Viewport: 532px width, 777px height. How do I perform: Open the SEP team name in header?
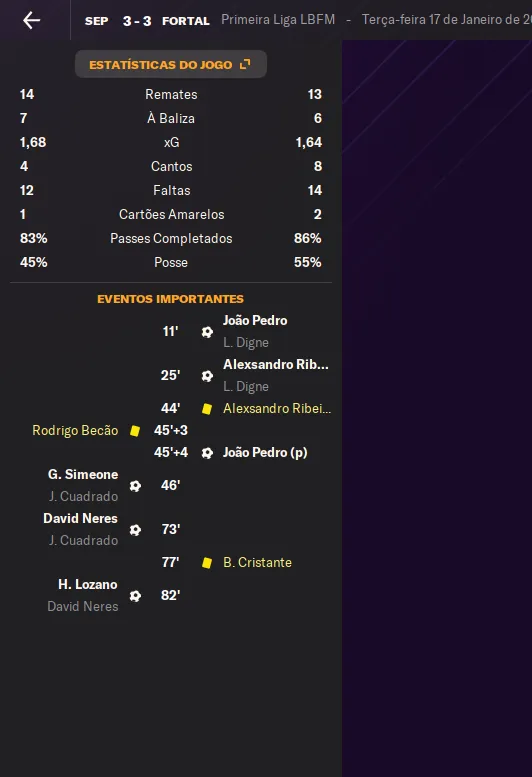point(97,21)
